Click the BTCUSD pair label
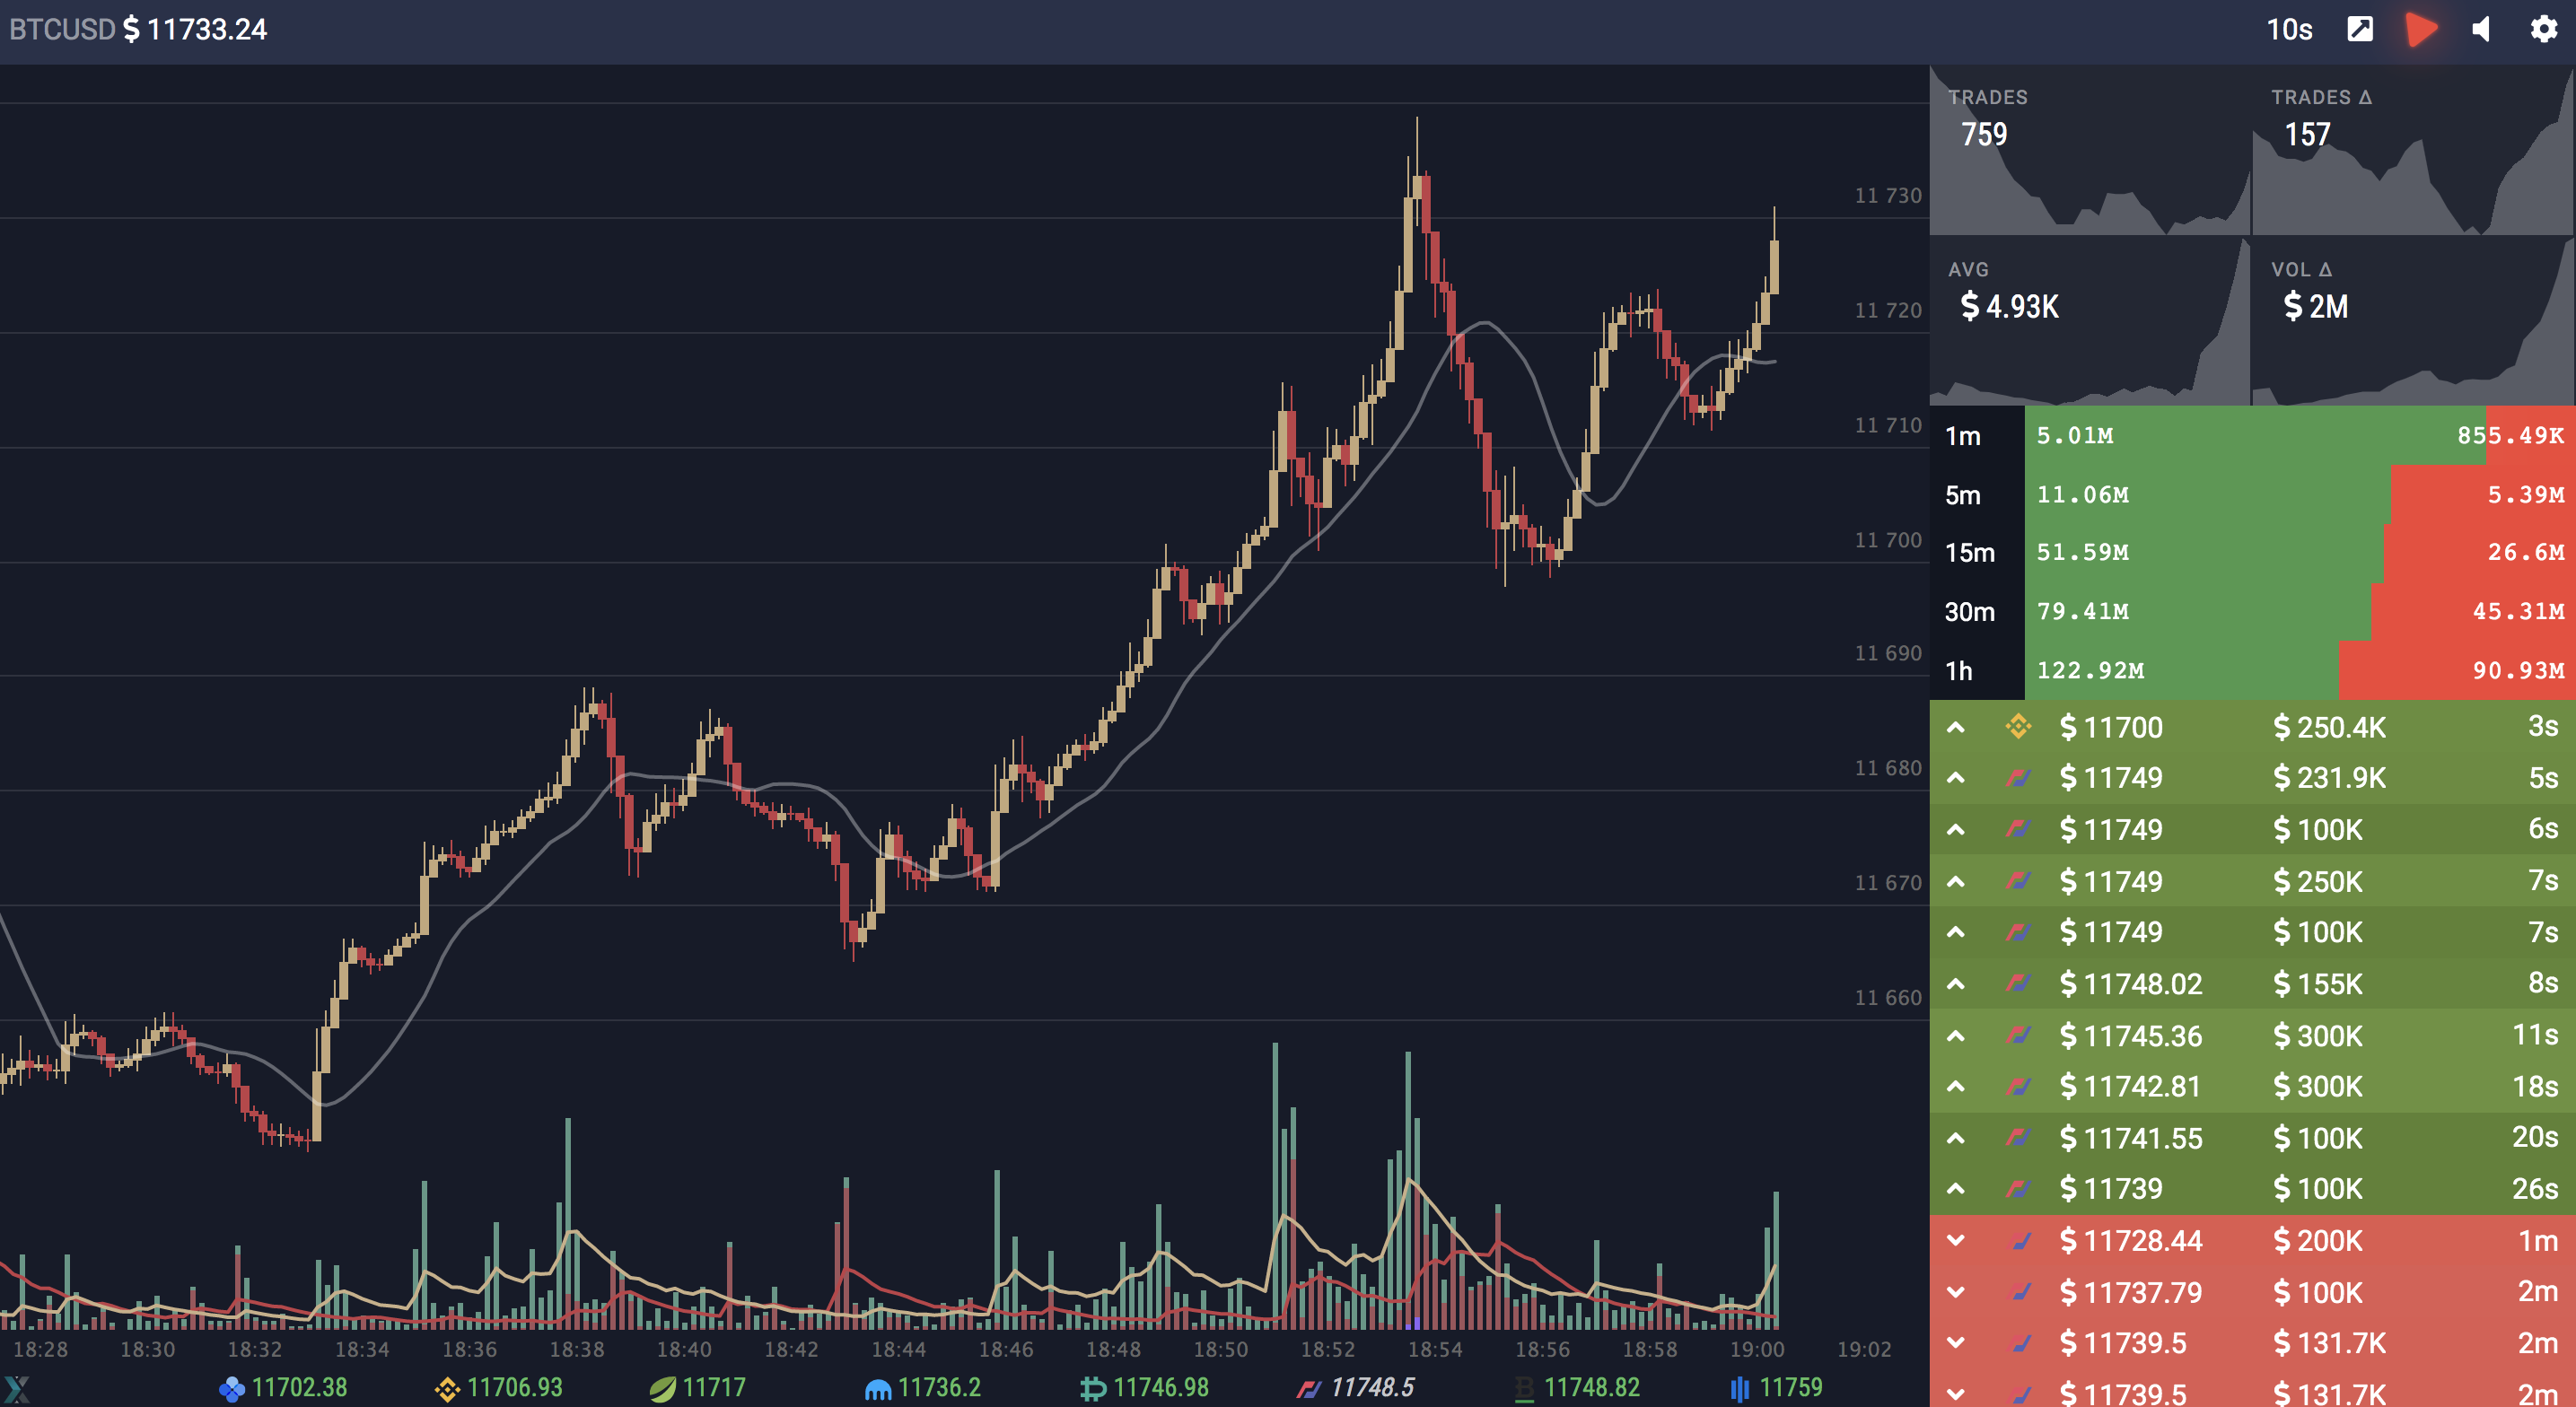 point(62,29)
